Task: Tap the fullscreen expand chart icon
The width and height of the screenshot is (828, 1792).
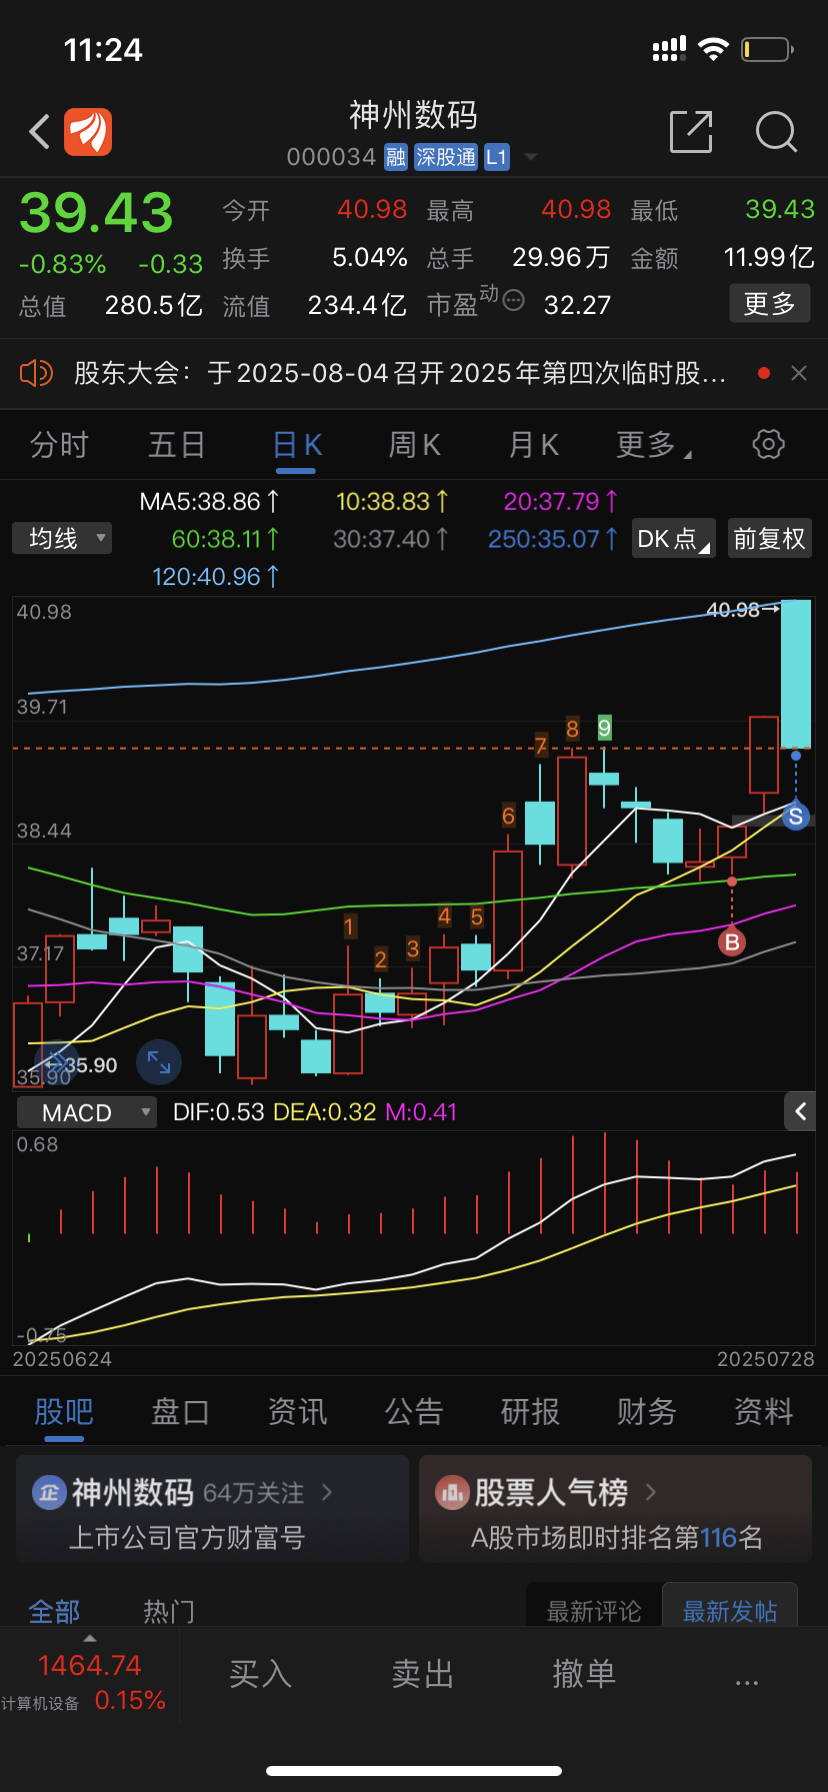Action: pyautogui.click(x=159, y=1061)
